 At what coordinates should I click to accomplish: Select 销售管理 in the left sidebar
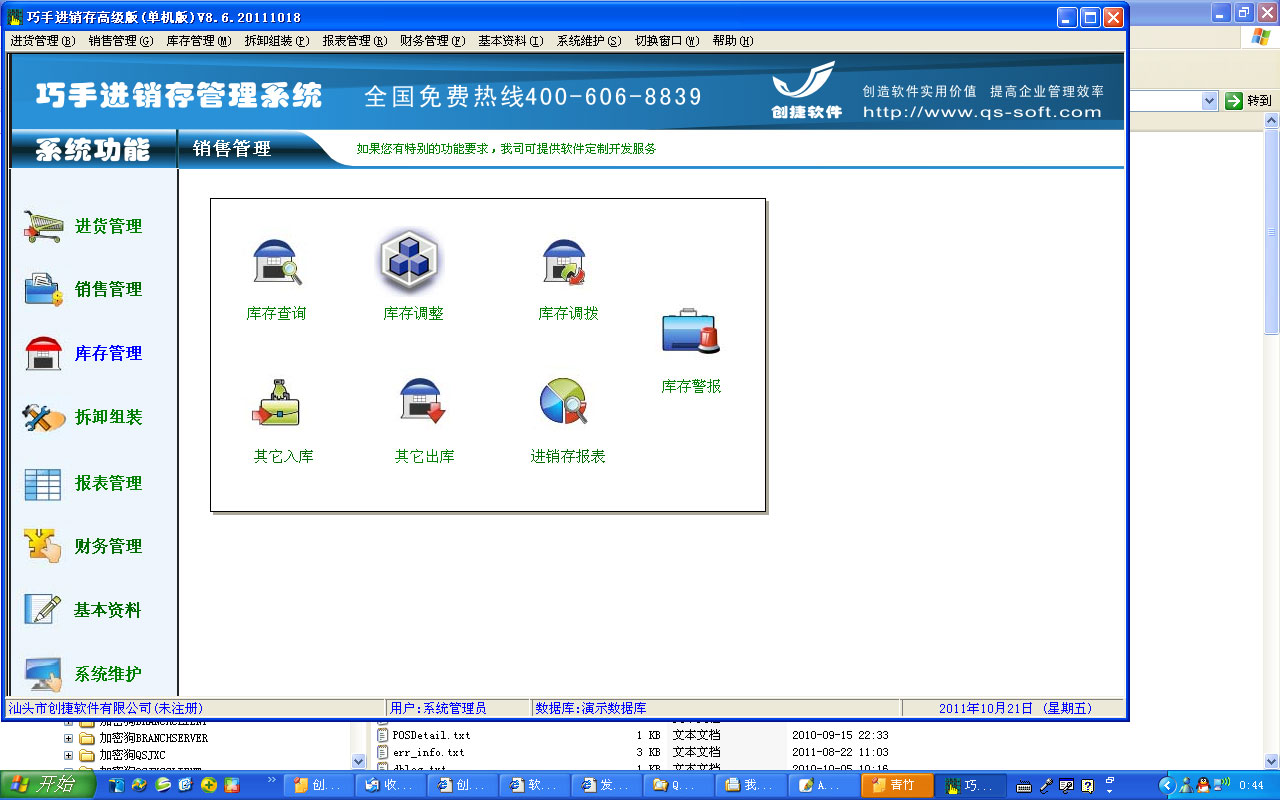(108, 290)
